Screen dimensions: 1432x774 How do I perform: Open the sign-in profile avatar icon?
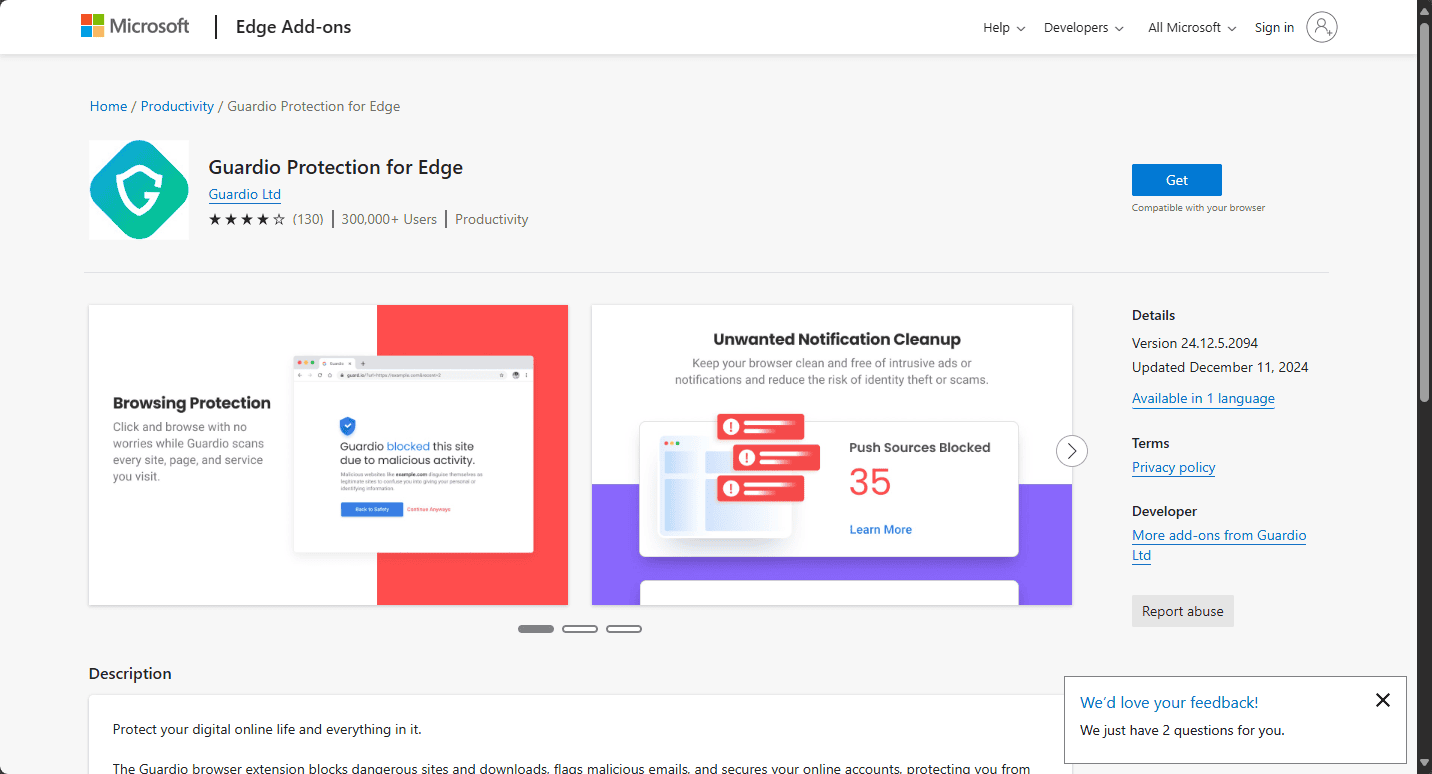tap(1321, 27)
